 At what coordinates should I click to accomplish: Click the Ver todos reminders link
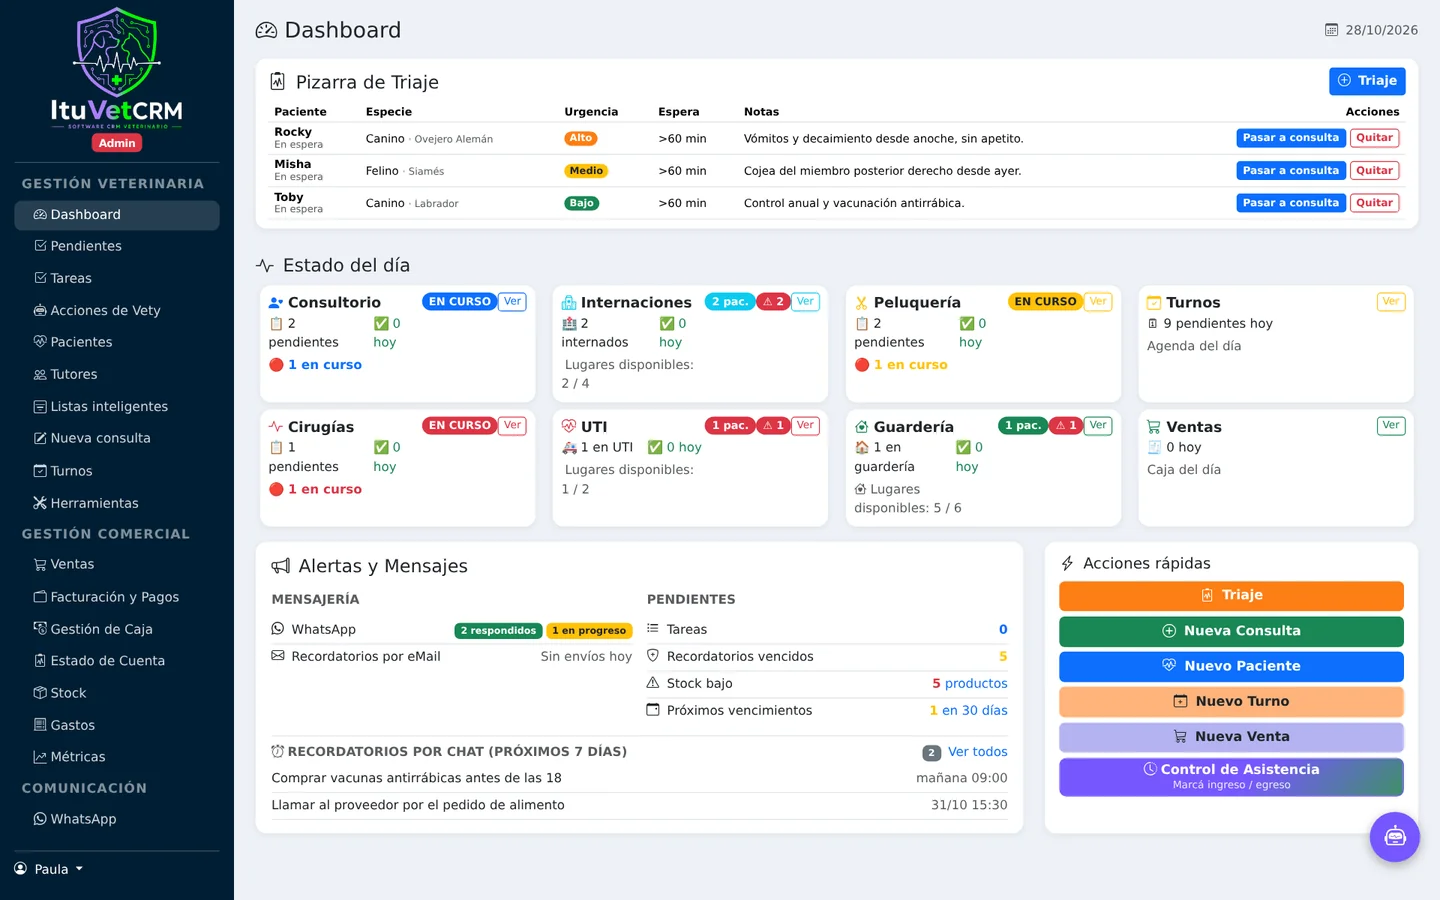978,752
